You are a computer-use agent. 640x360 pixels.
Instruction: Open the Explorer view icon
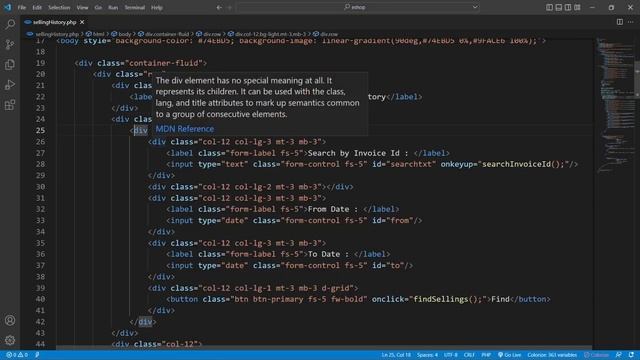[x=10, y=64]
